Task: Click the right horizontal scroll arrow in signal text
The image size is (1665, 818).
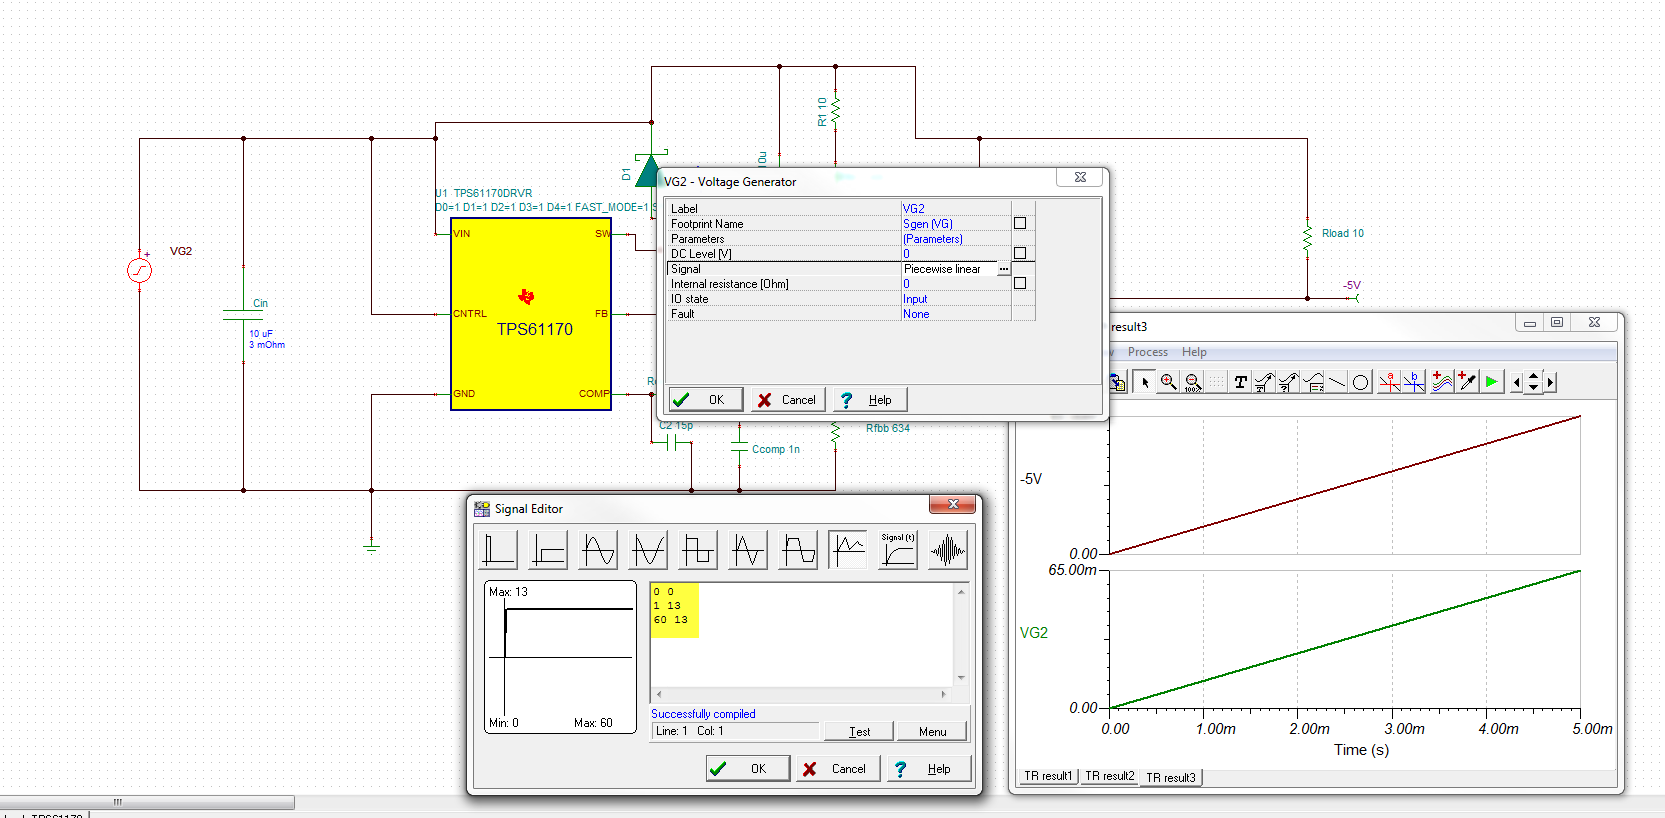Action: click(944, 693)
